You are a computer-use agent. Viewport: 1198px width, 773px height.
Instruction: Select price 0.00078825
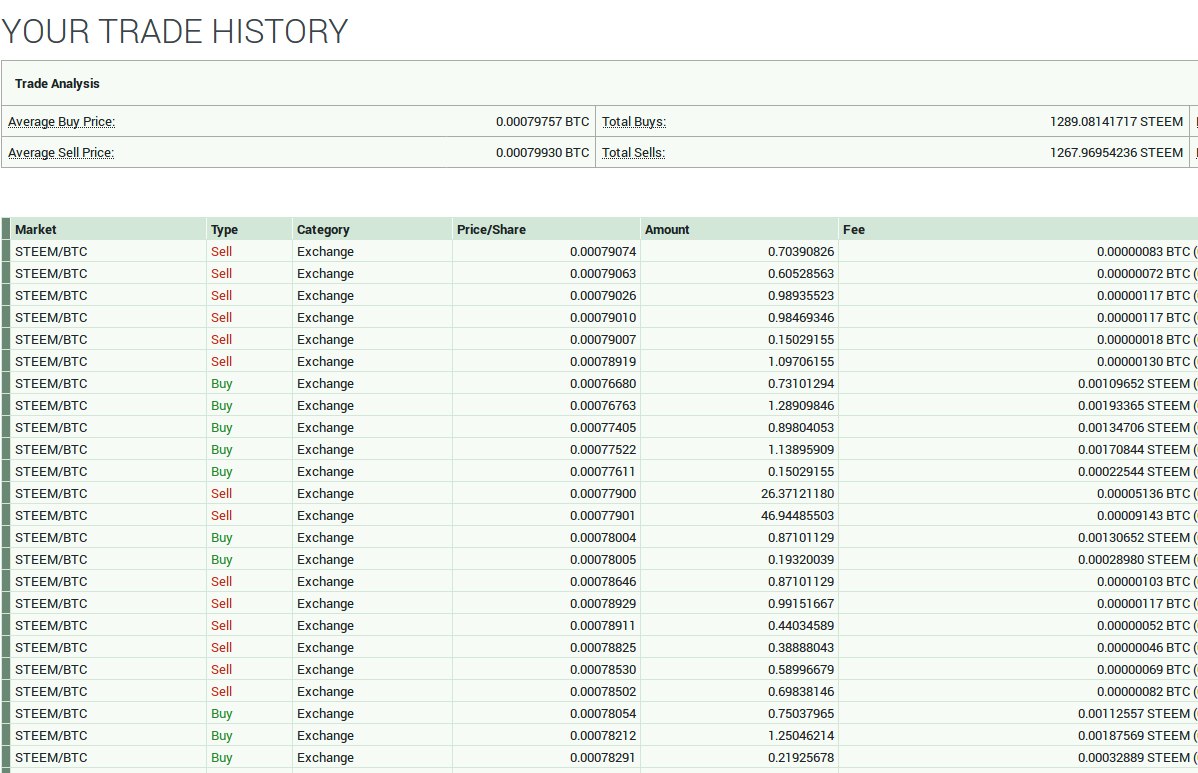(603, 648)
